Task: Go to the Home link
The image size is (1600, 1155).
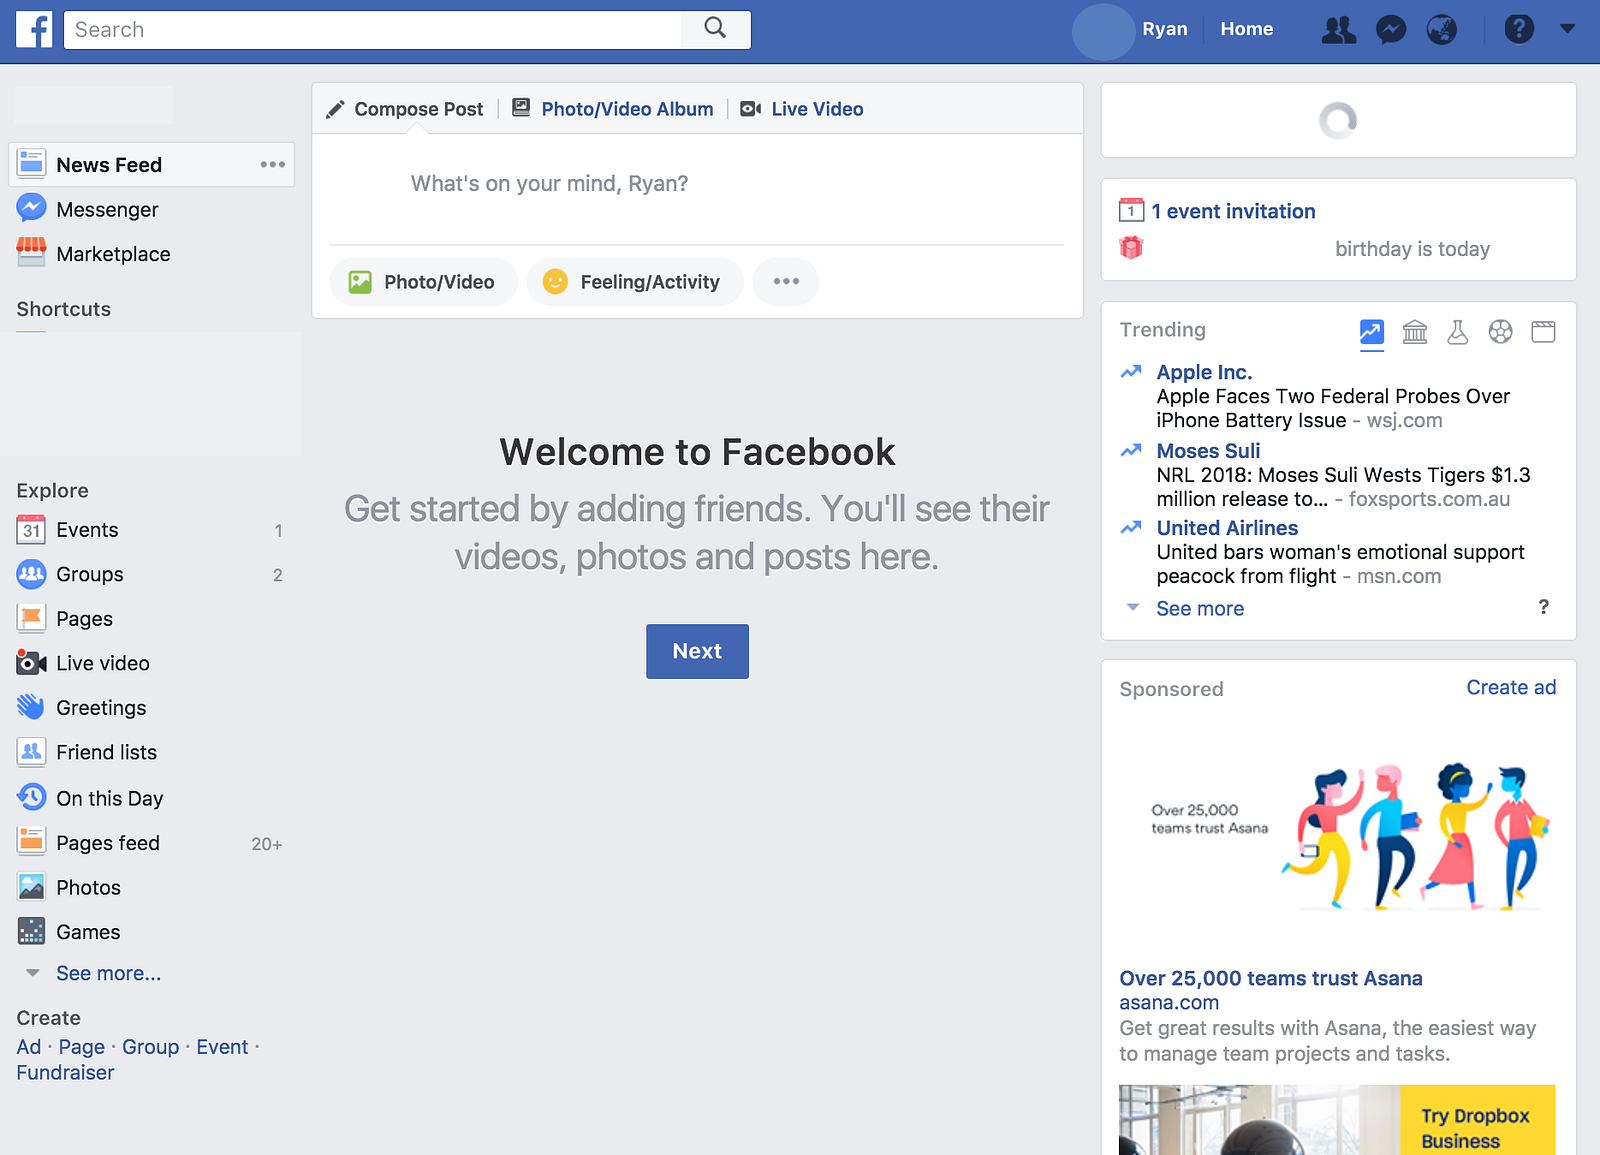Action: coord(1246,29)
